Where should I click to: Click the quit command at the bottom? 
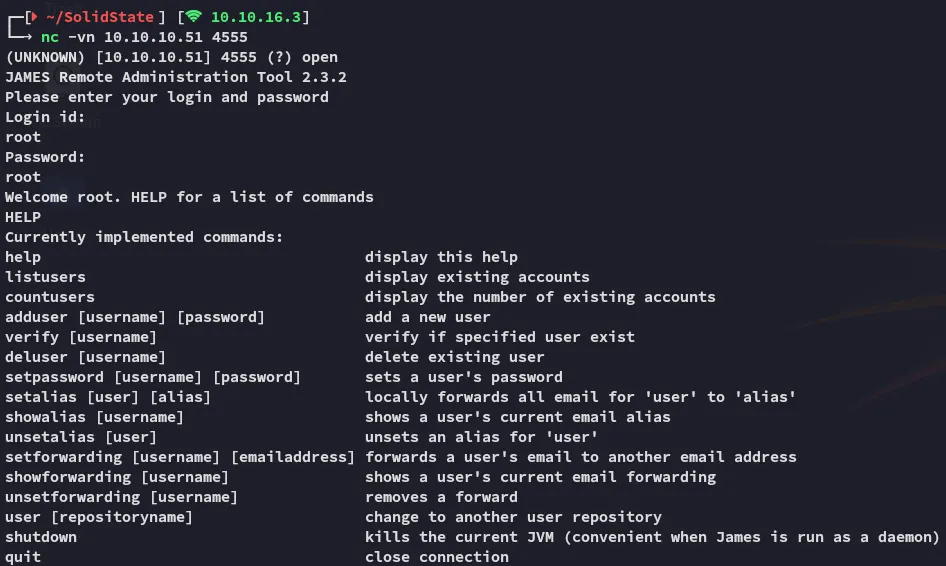[x=23, y=557]
